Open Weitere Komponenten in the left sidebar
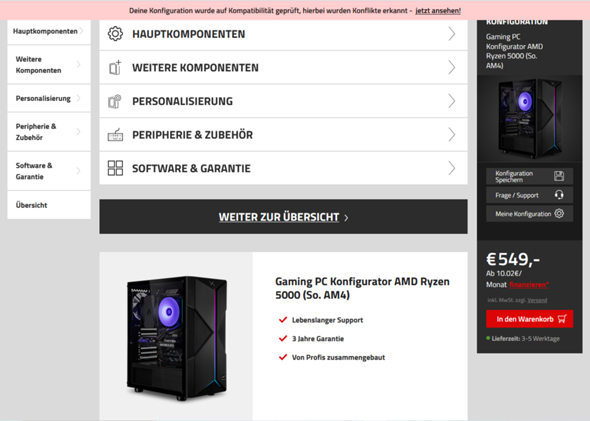Image resolution: width=590 pixels, height=421 pixels. pyautogui.click(x=49, y=65)
